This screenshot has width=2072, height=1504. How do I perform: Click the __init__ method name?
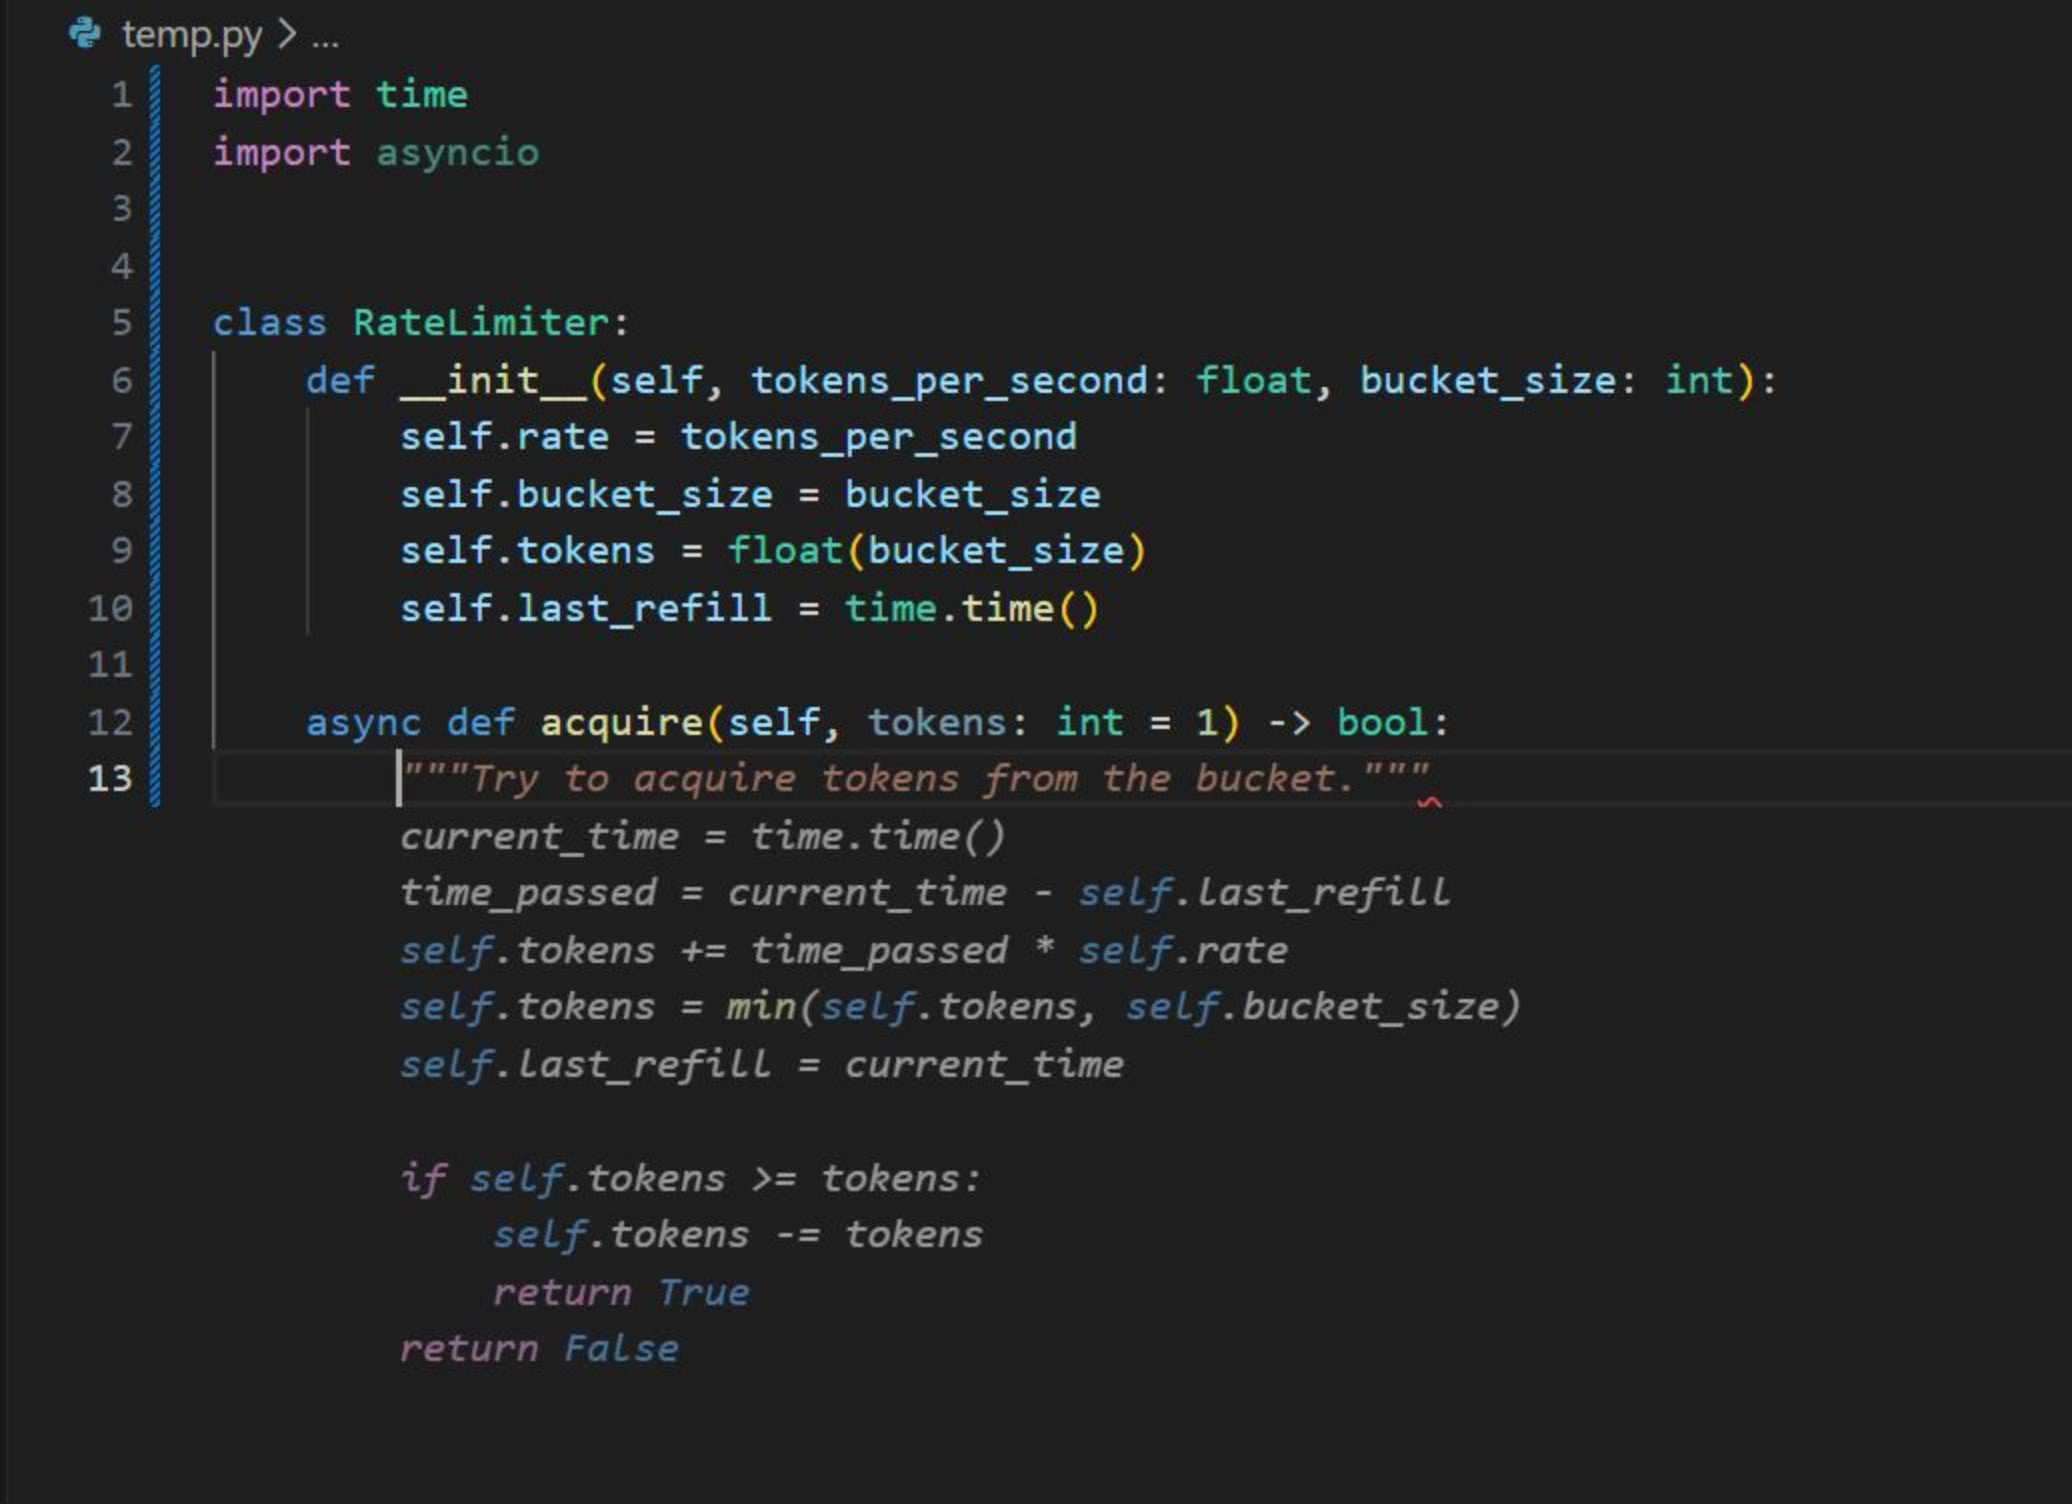click(x=493, y=380)
